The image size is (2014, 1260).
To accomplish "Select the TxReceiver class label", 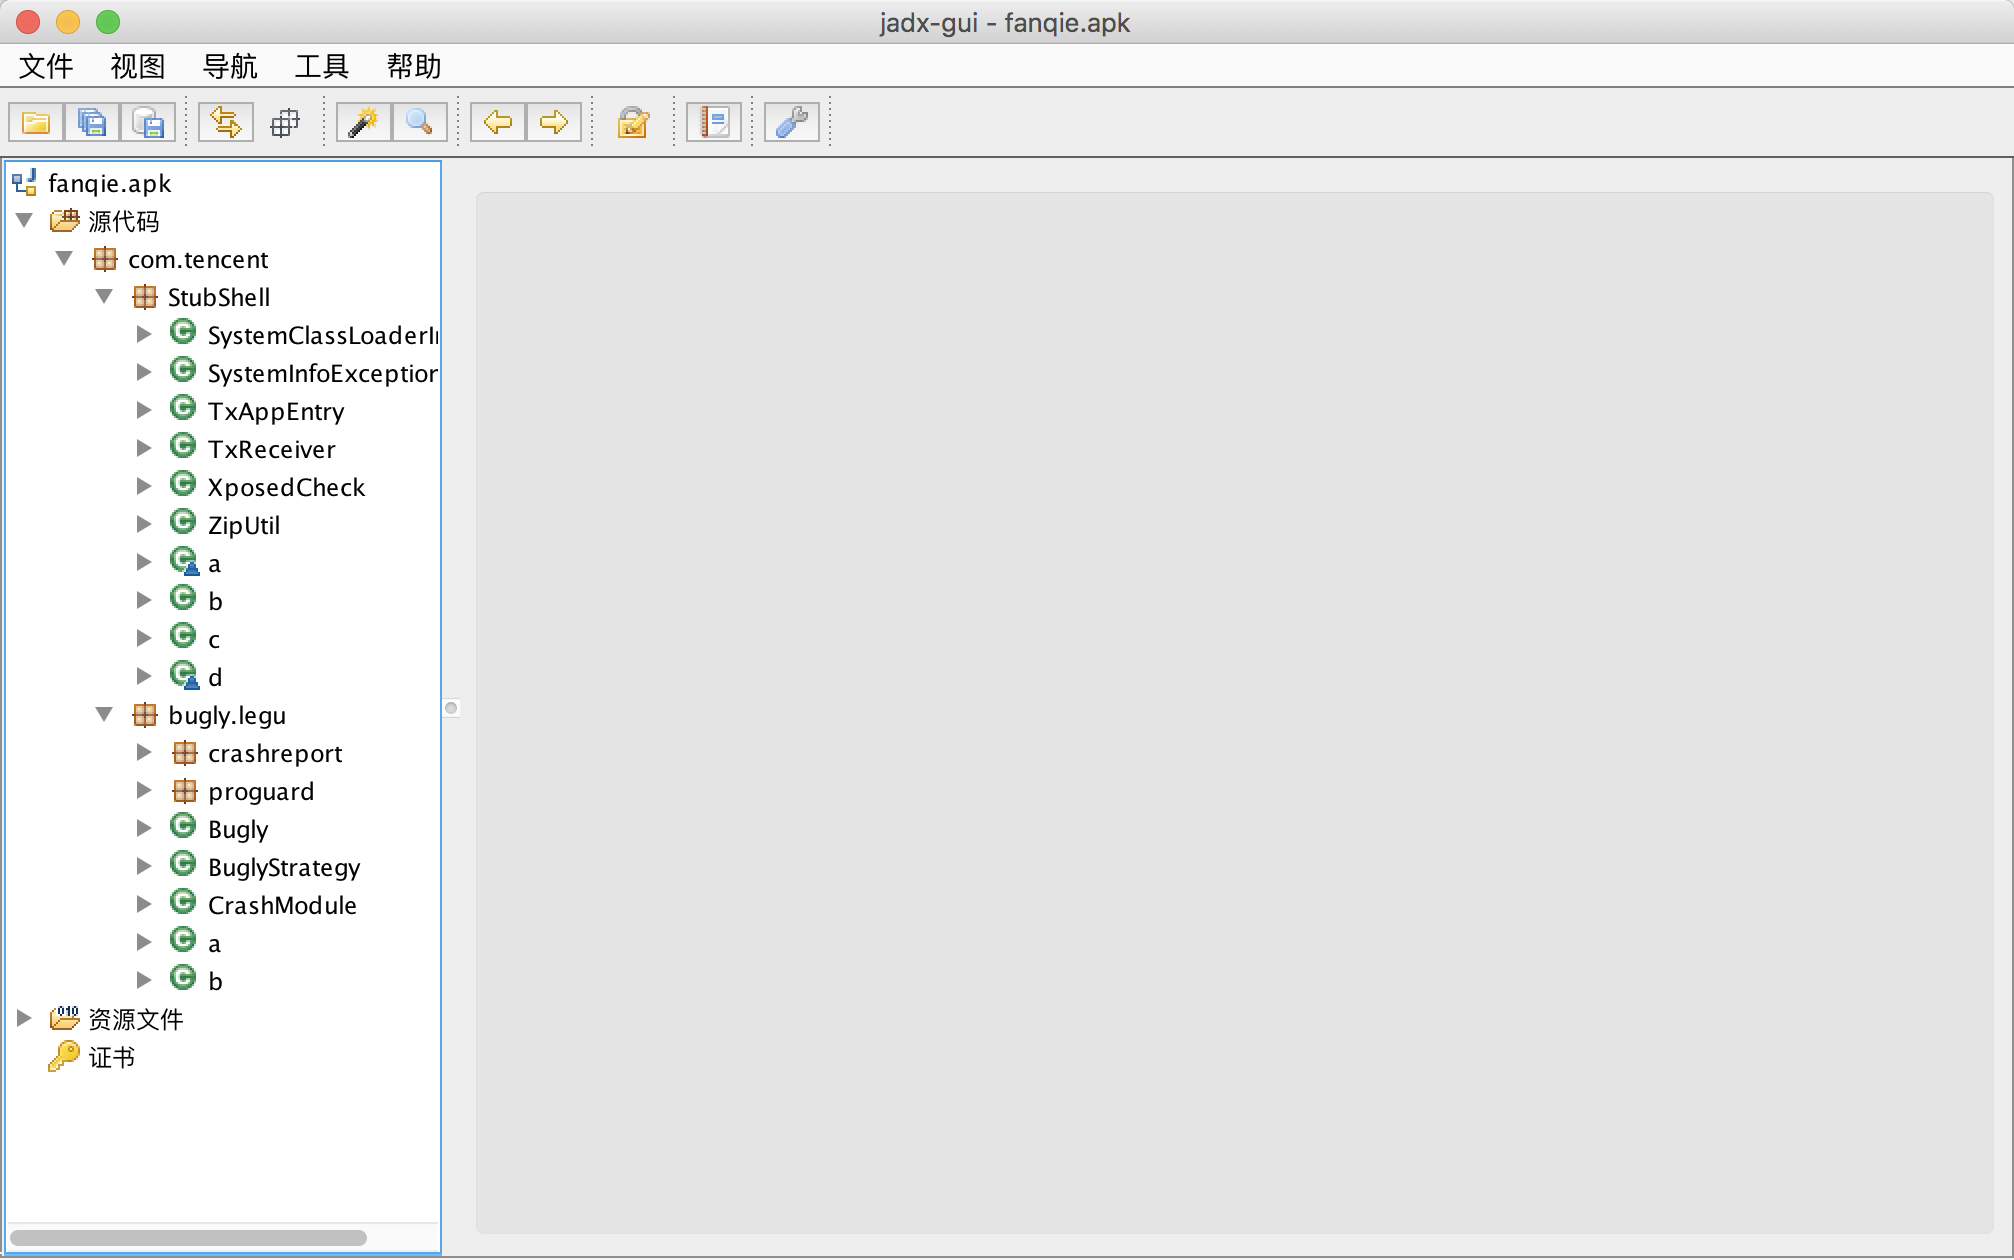I will click(271, 449).
